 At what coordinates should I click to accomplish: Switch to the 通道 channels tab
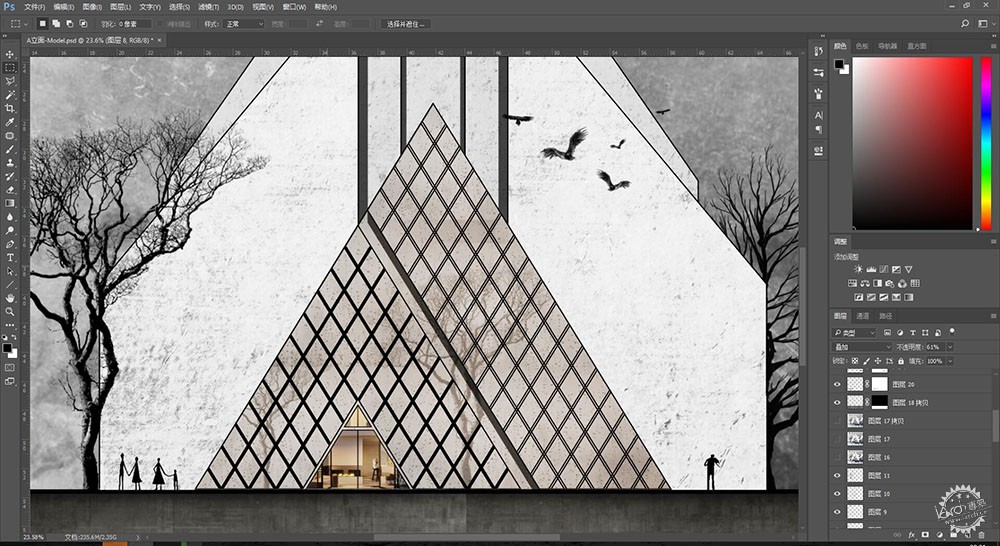tap(862, 316)
